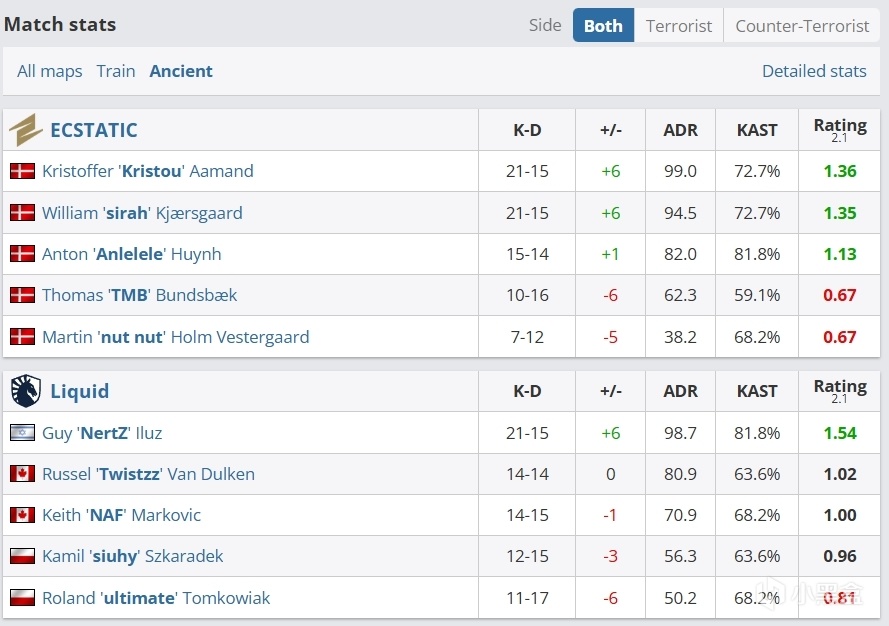
Task: Switch side filter to Terrorist
Action: click(679, 26)
